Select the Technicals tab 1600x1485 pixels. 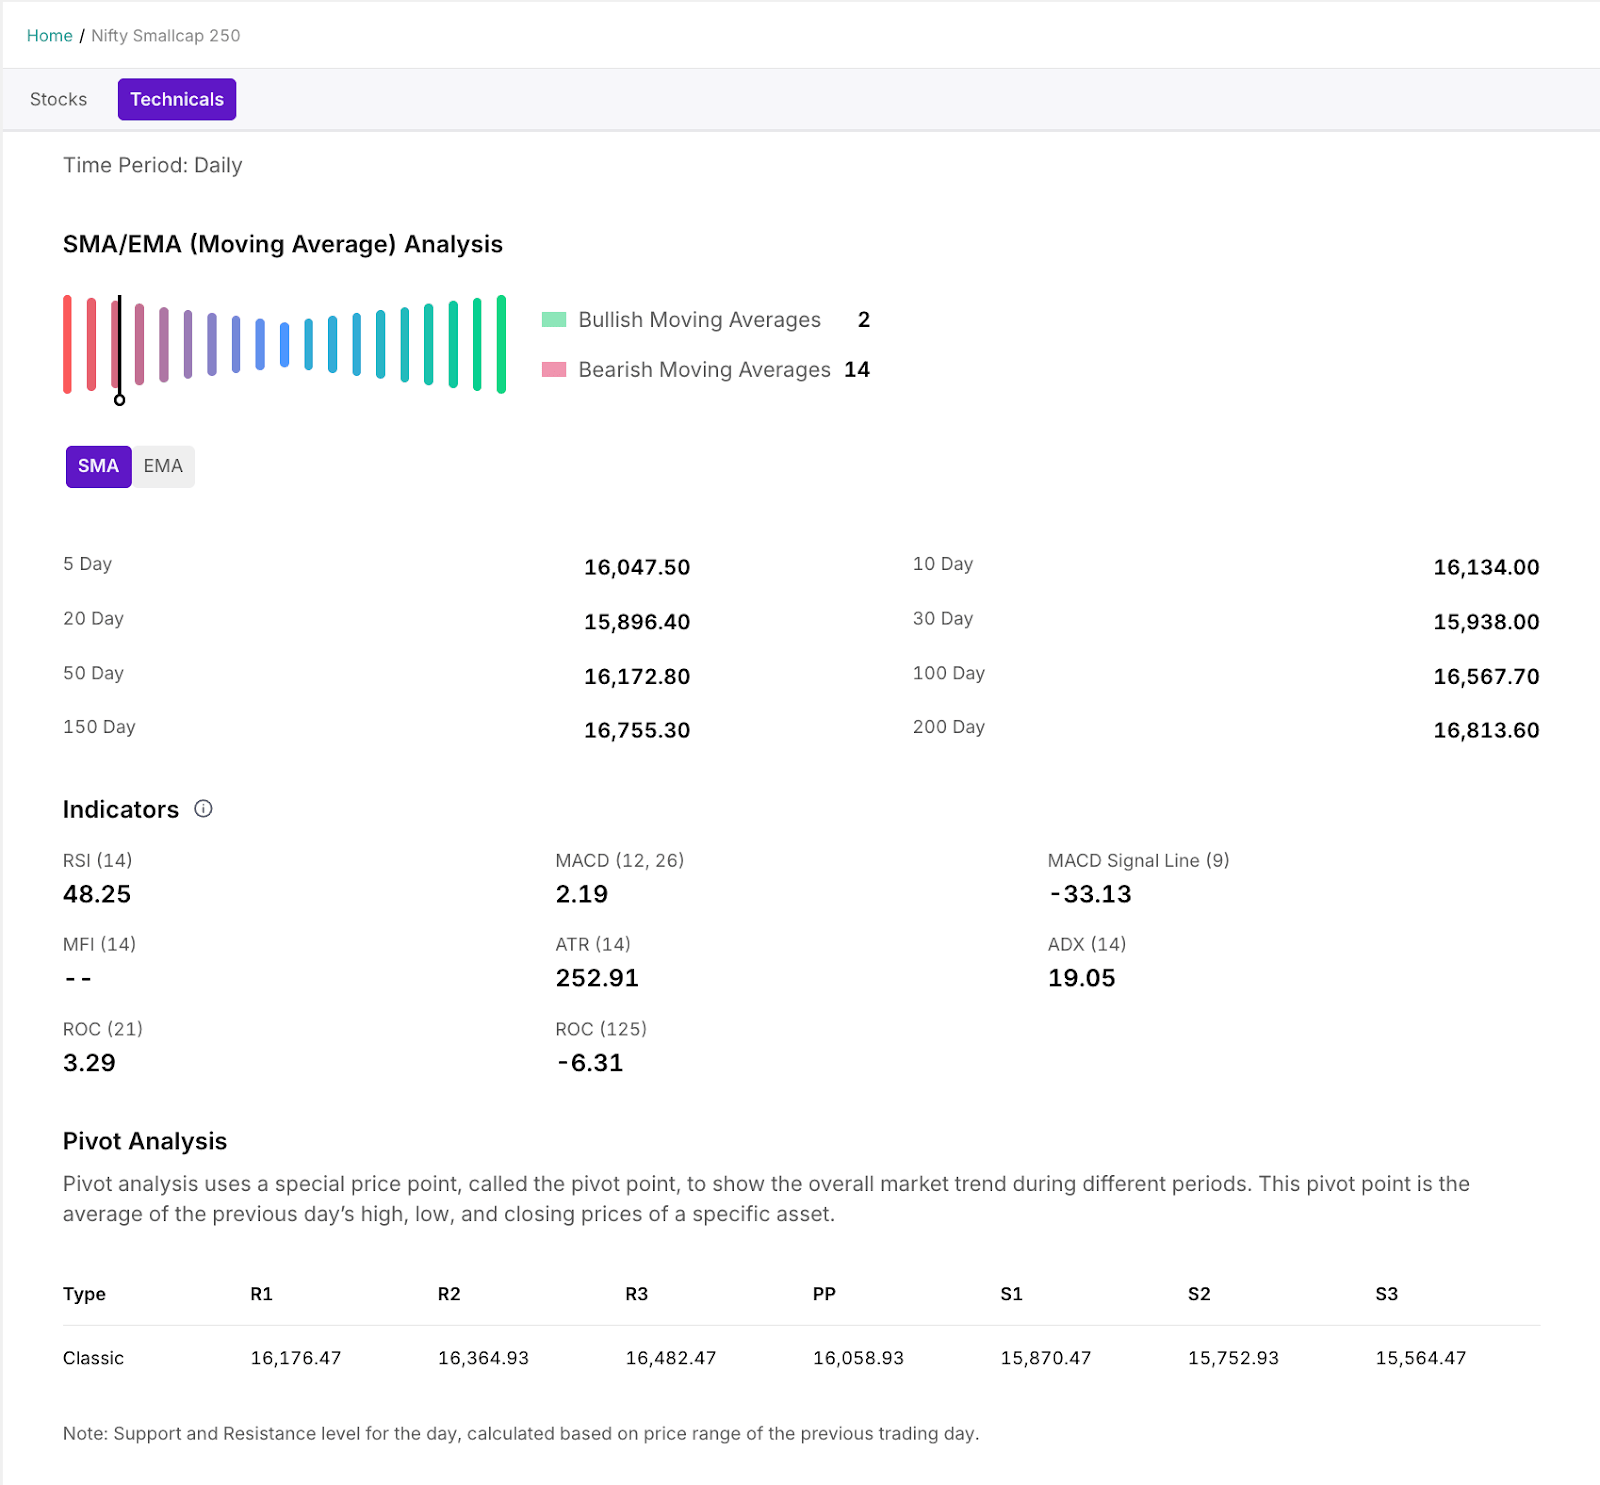pos(177,100)
